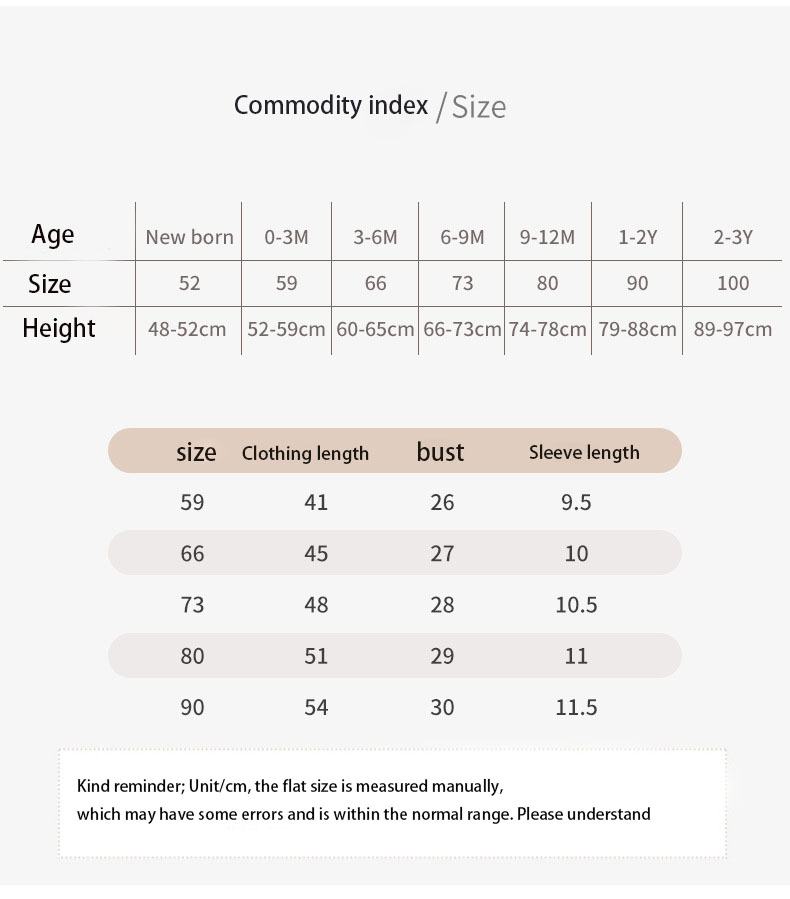Select the size 52 cell
Image resolution: width=790 pixels, height=899 pixels.
(x=189, y=283)
